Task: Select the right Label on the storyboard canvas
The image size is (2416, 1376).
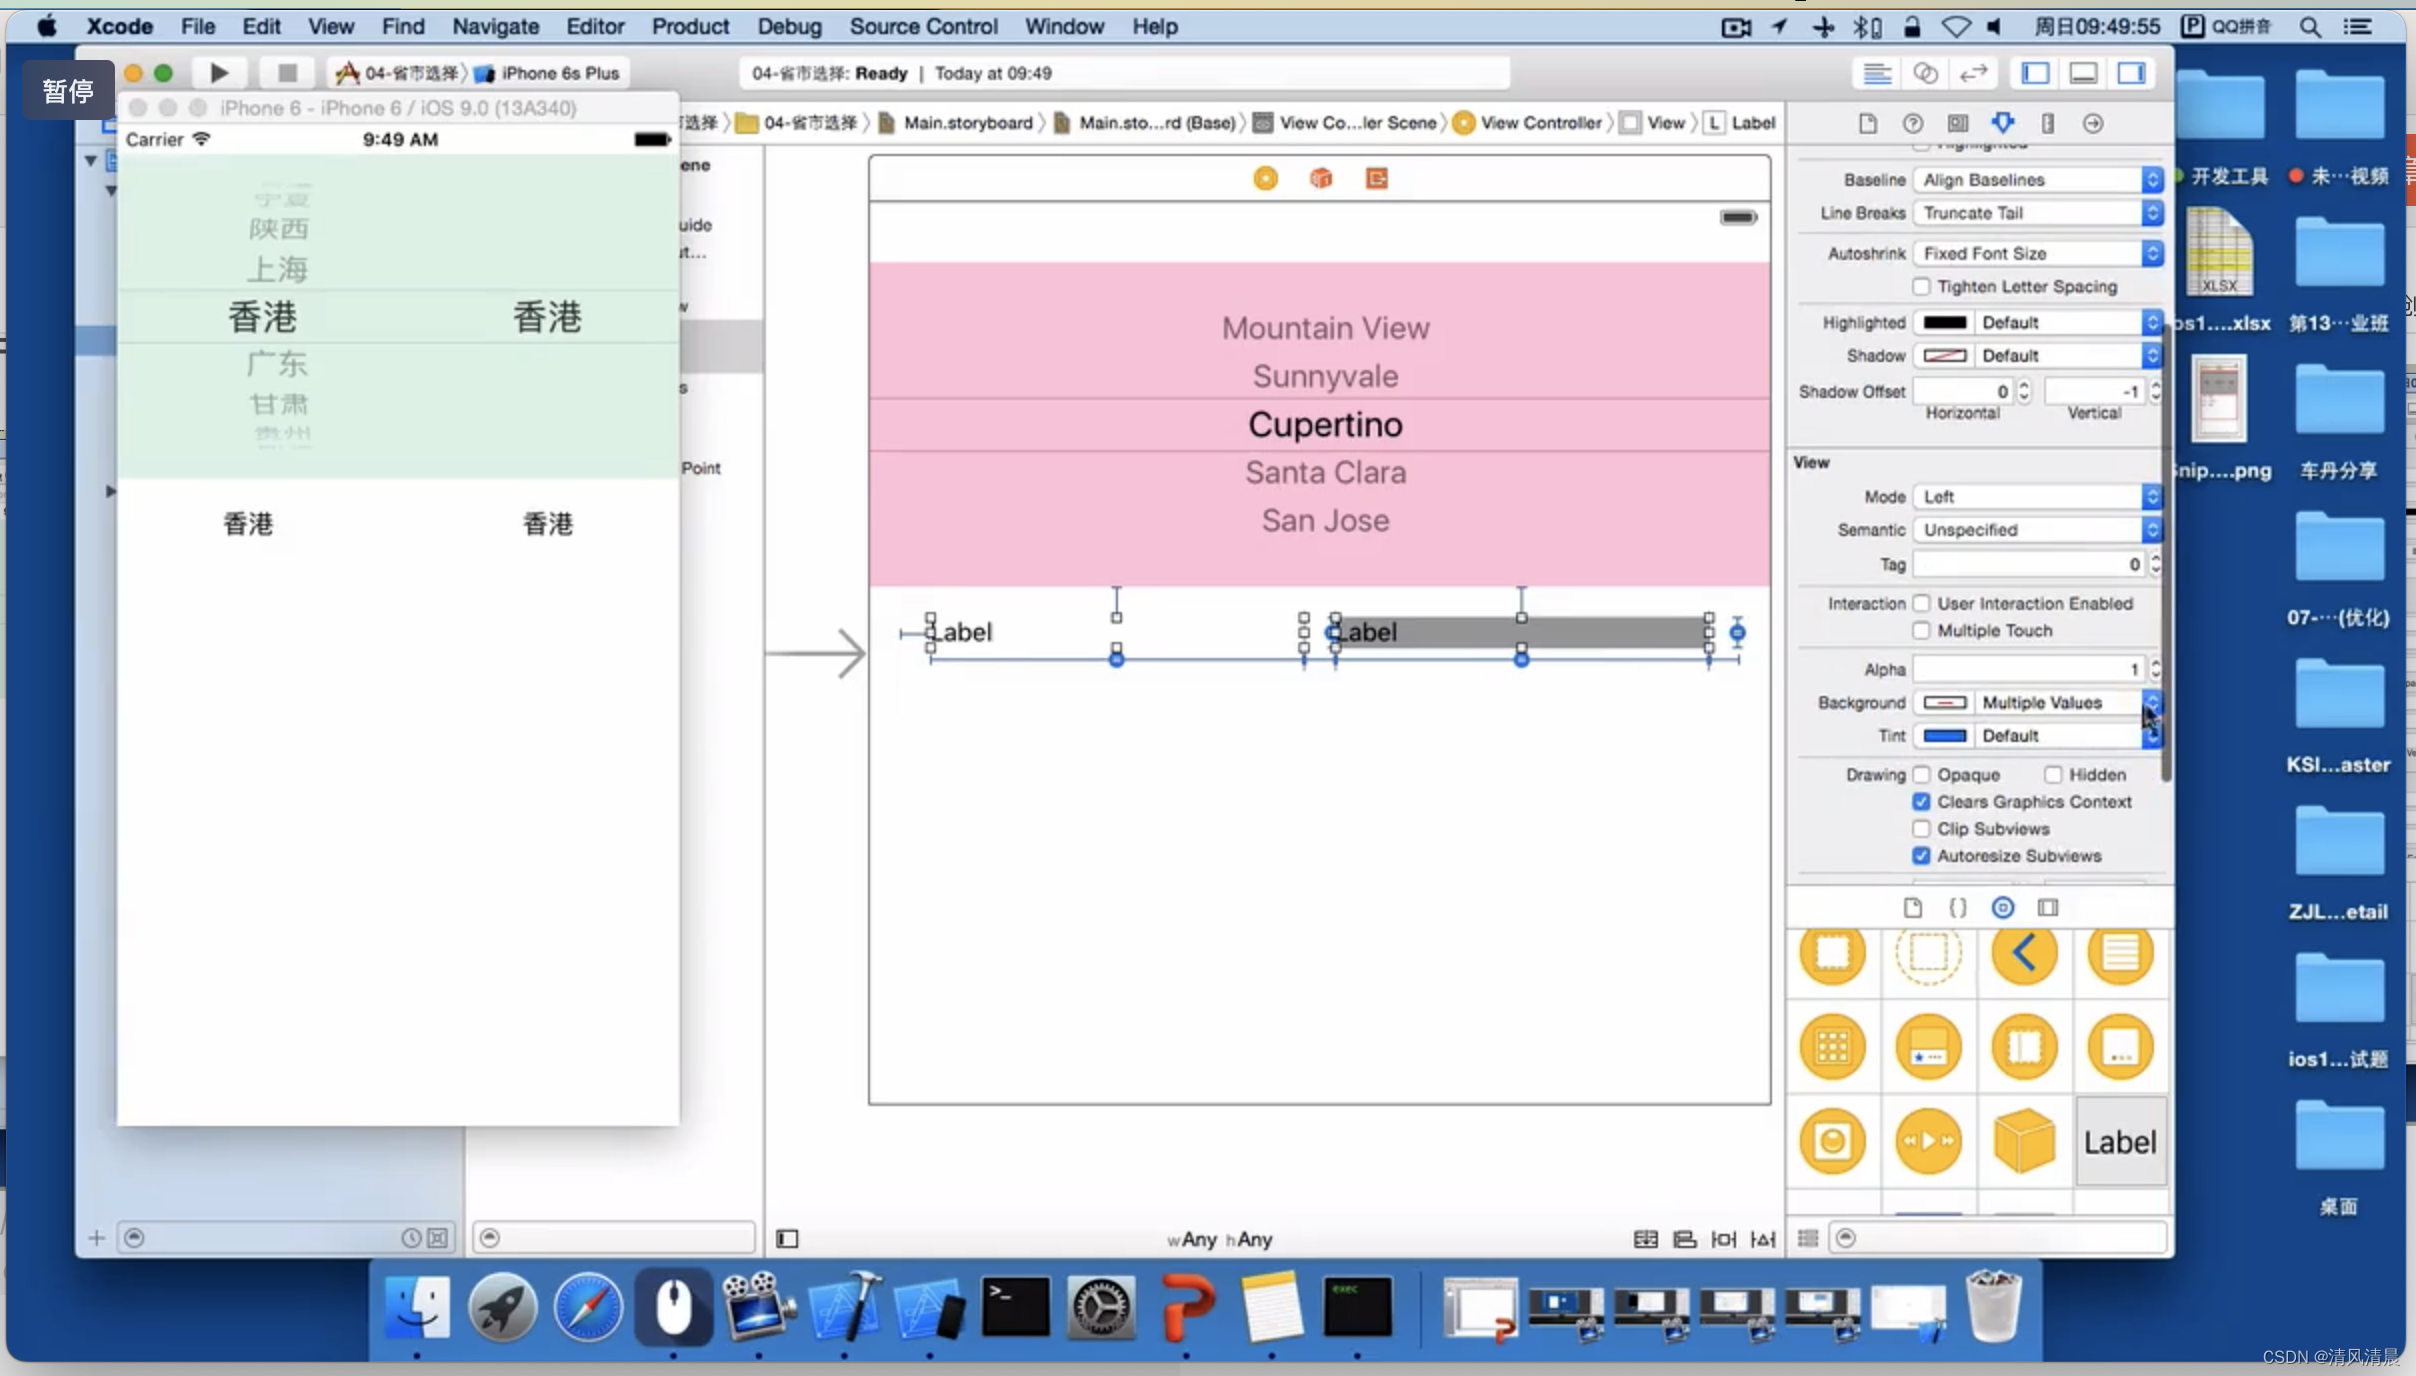Action: point(1520,632)
